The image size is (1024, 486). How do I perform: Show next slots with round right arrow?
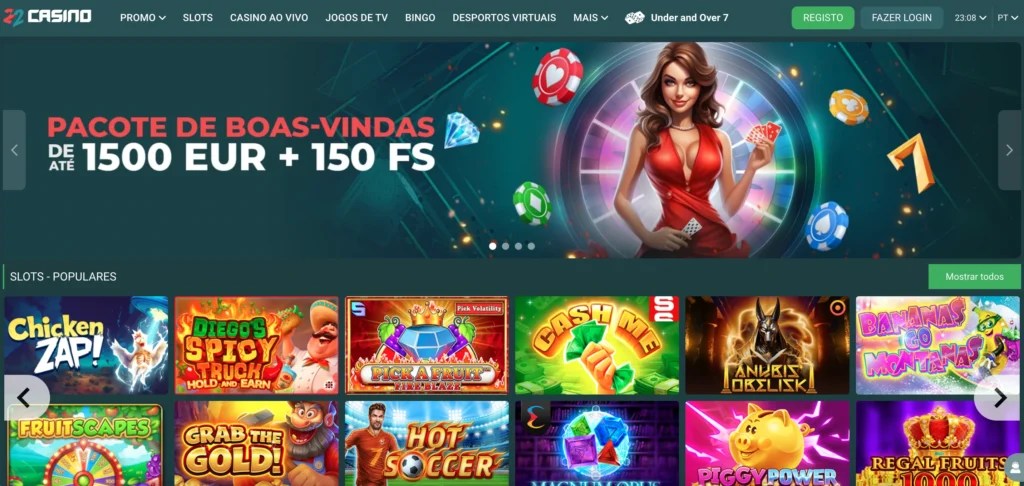click(x=999, y=397)
